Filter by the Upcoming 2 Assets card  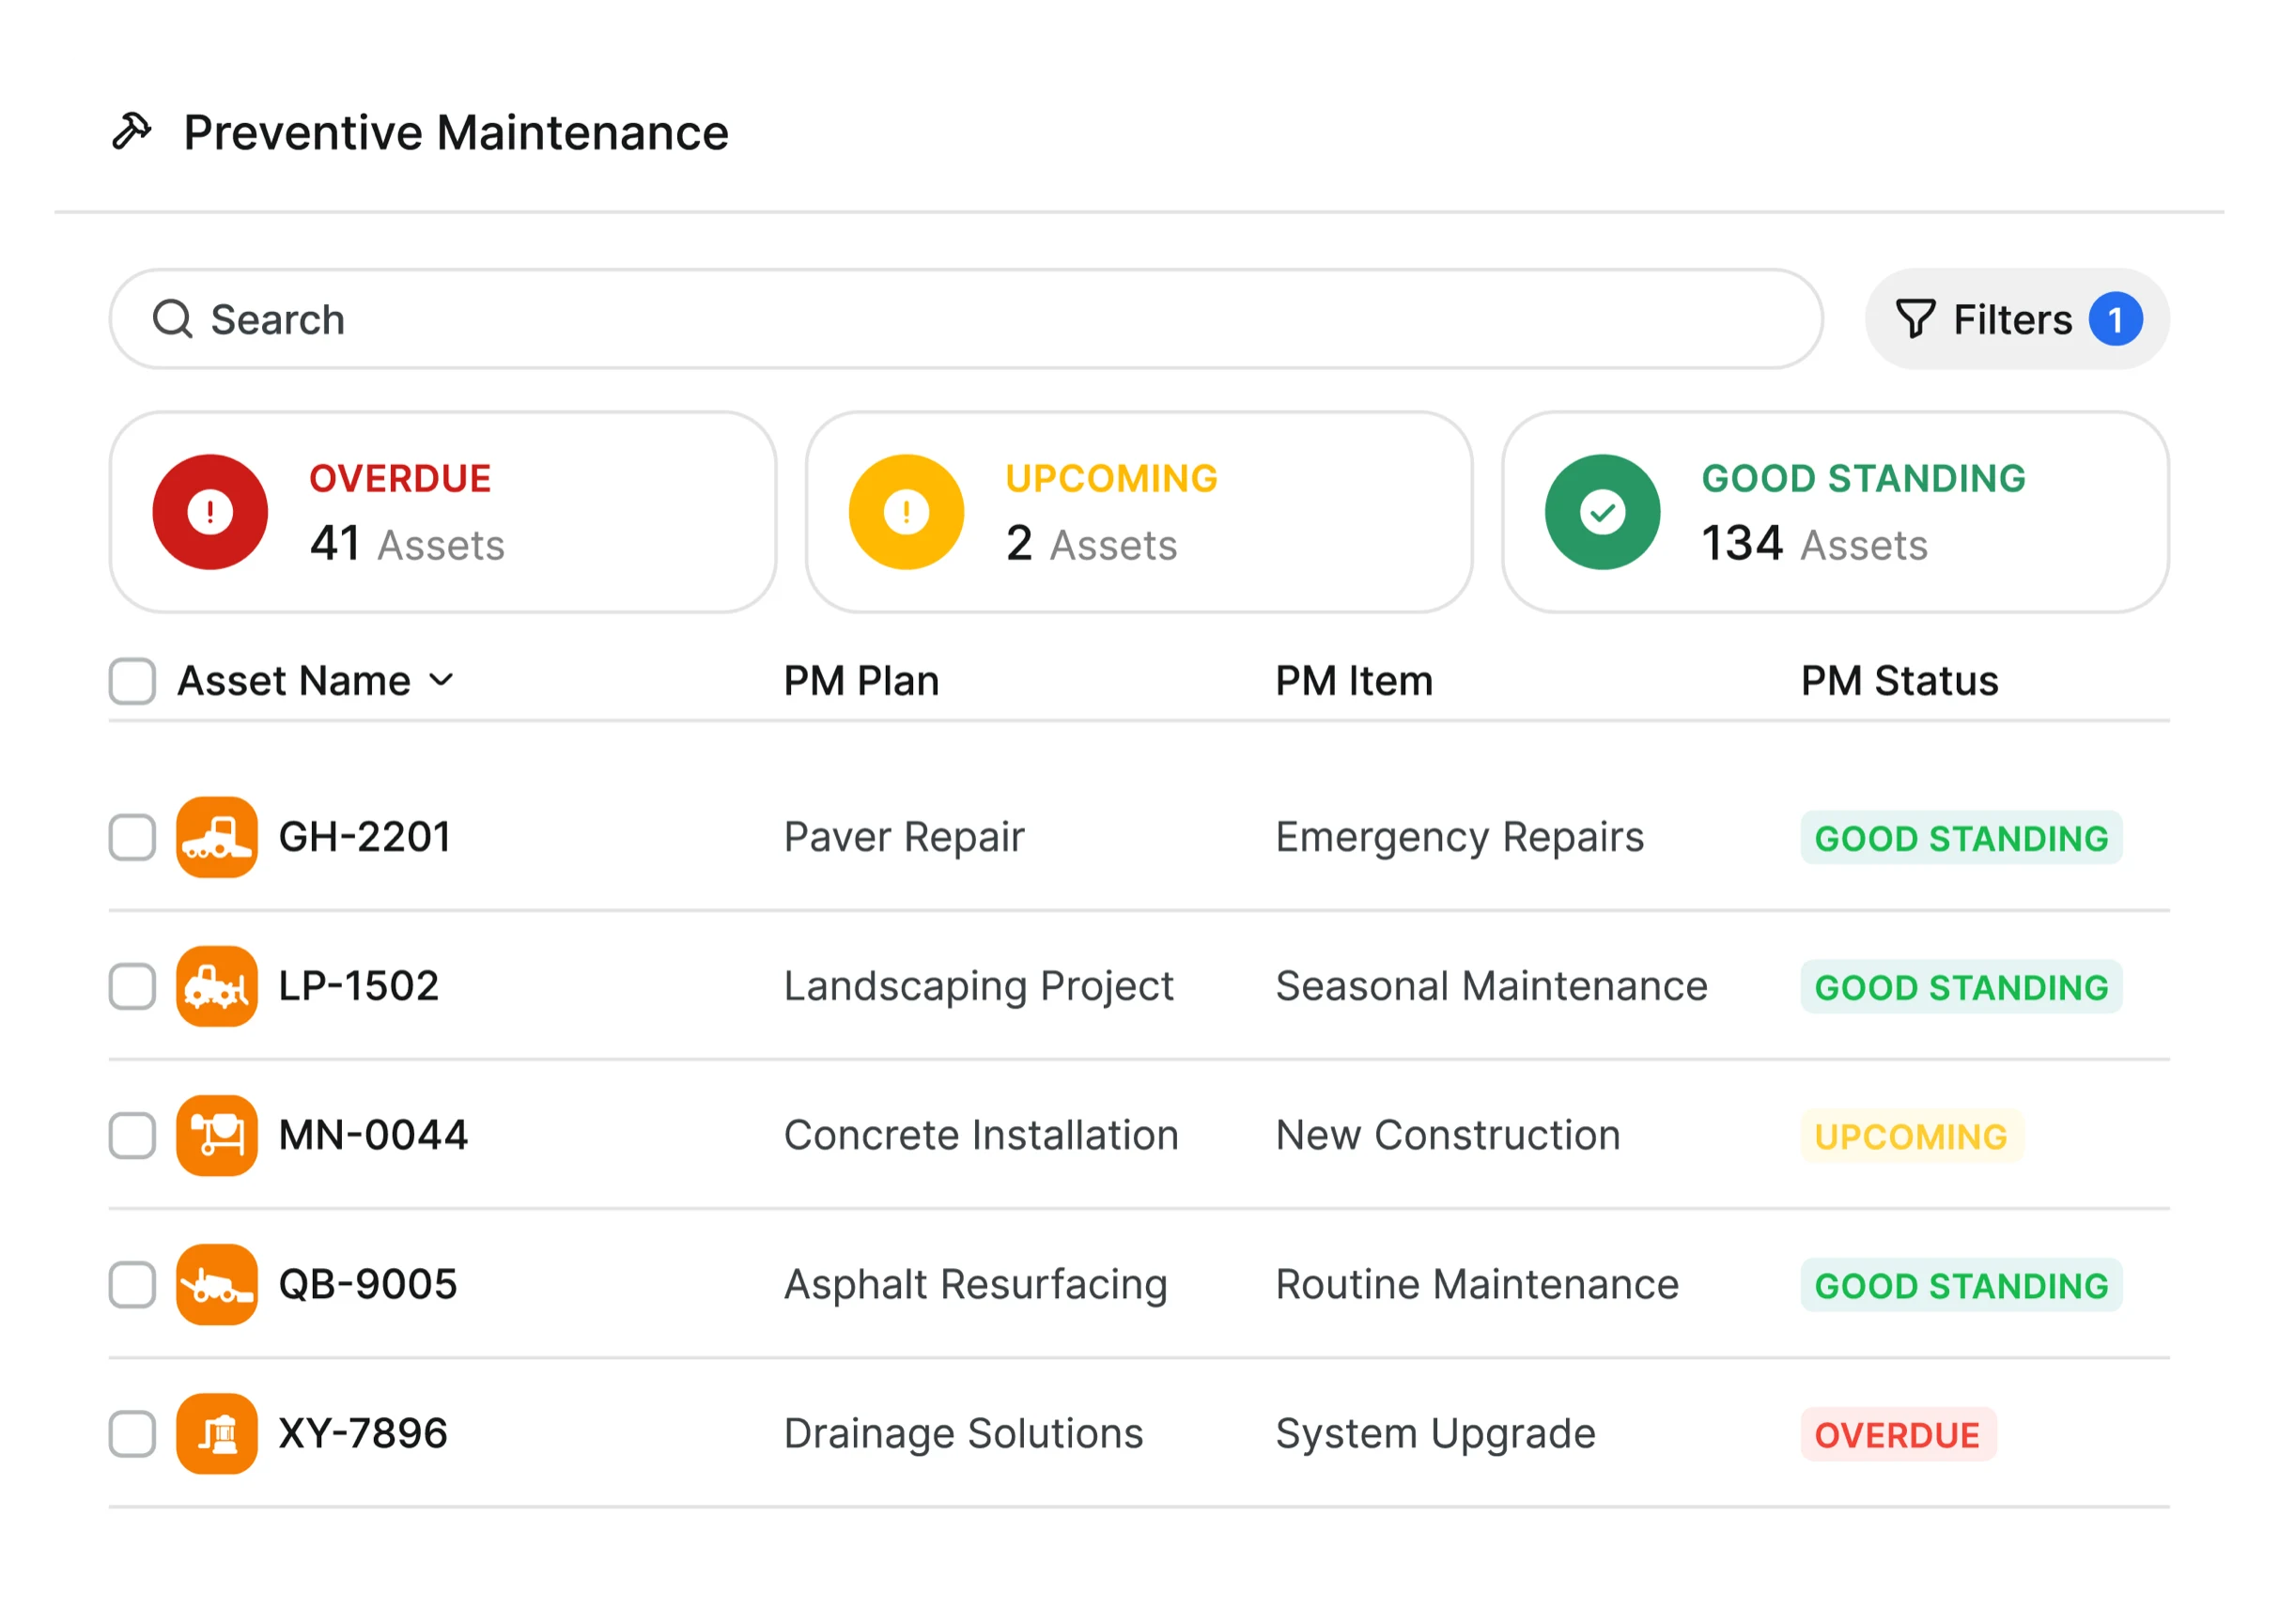1139,513
